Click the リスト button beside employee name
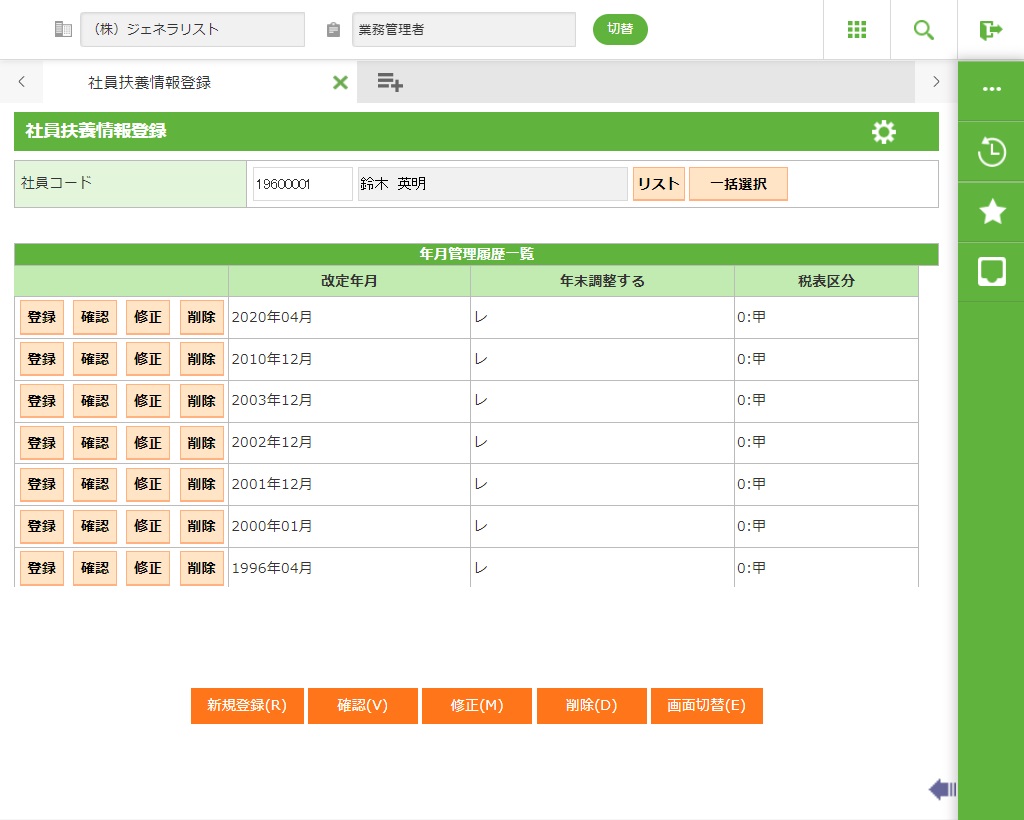Viewport: 1024px width, 820px height. (658, 184)
